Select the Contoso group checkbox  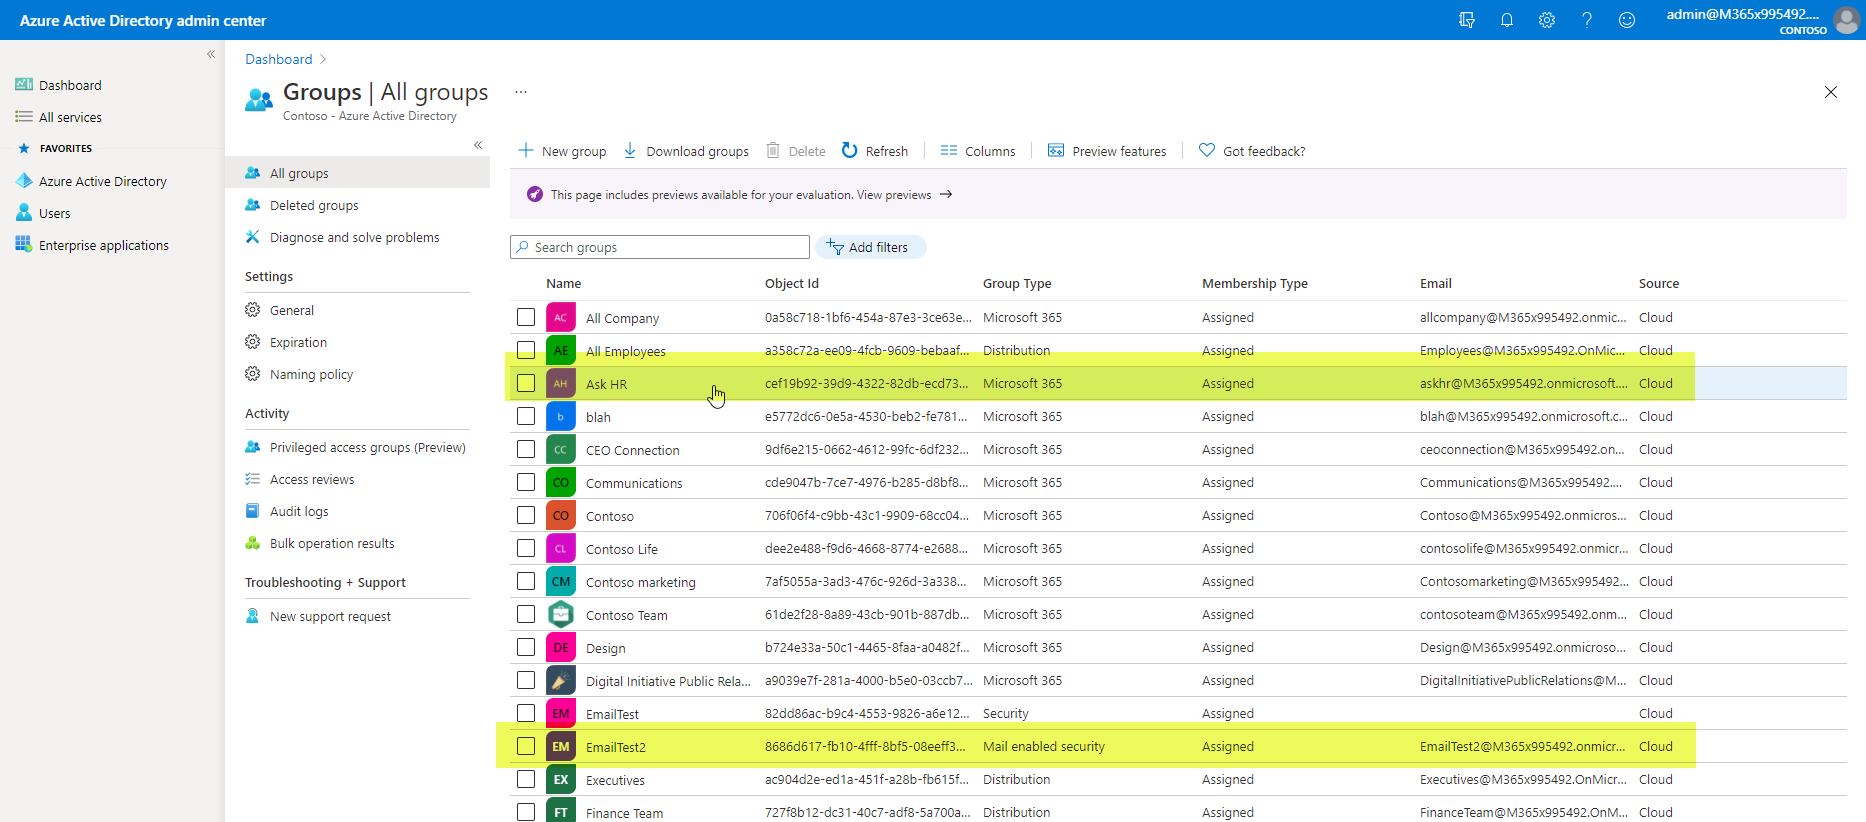click(x=526, y=515)
